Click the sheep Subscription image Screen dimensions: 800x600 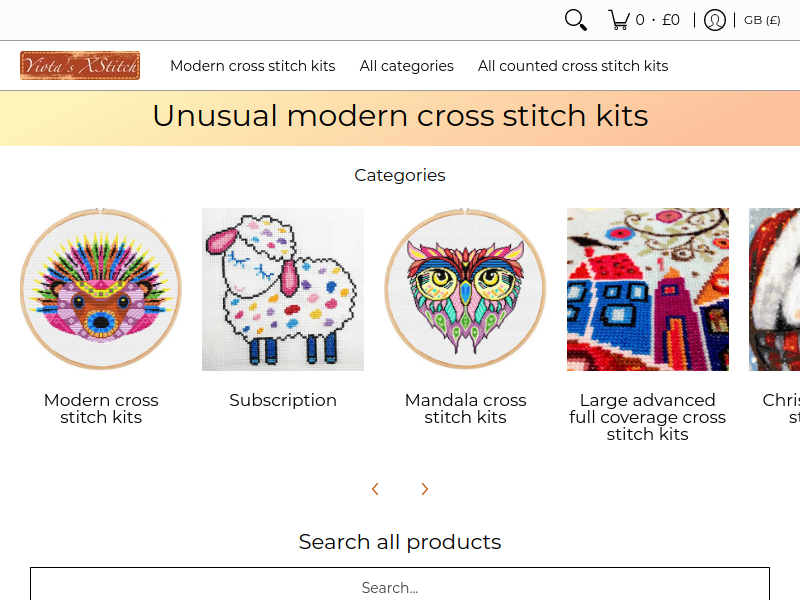283,289
